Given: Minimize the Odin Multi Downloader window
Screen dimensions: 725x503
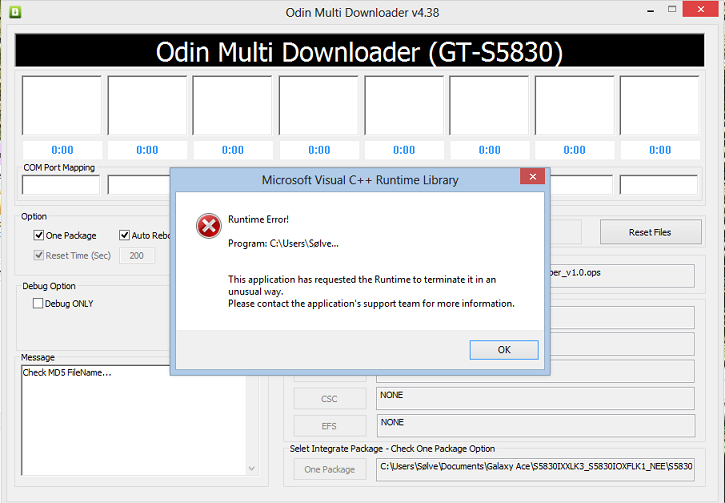Looking at the screenshot, I should (x=651, y=10).
